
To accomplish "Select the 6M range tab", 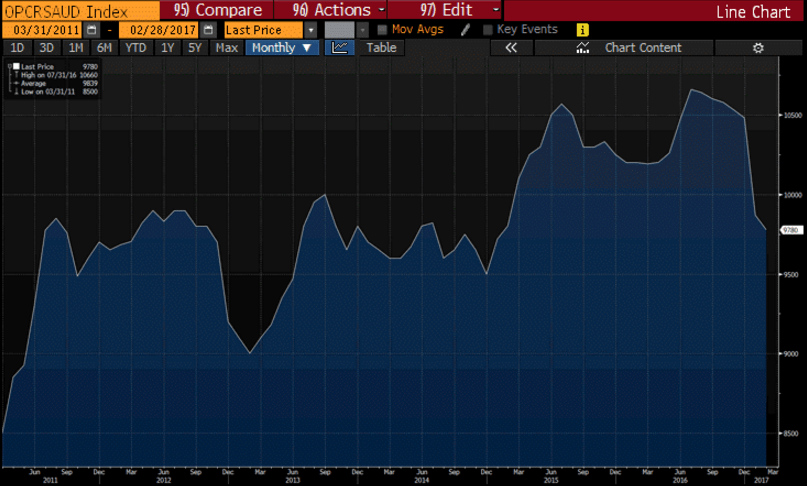I will click(104, 48).
